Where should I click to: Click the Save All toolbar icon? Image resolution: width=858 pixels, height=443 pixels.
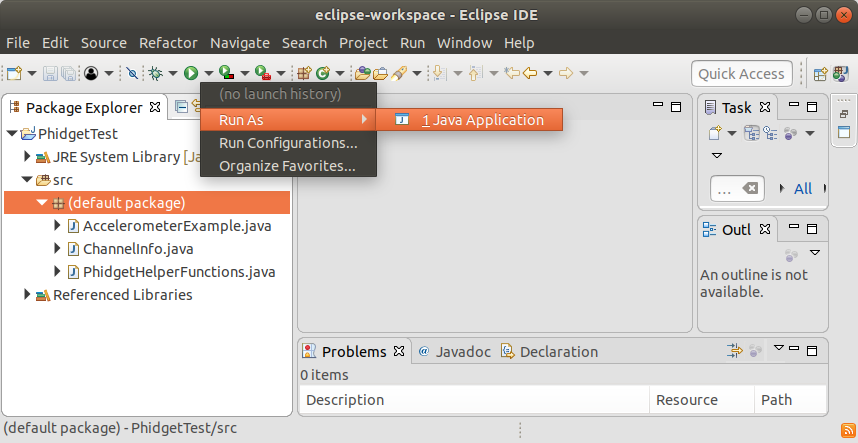(68, 73)
